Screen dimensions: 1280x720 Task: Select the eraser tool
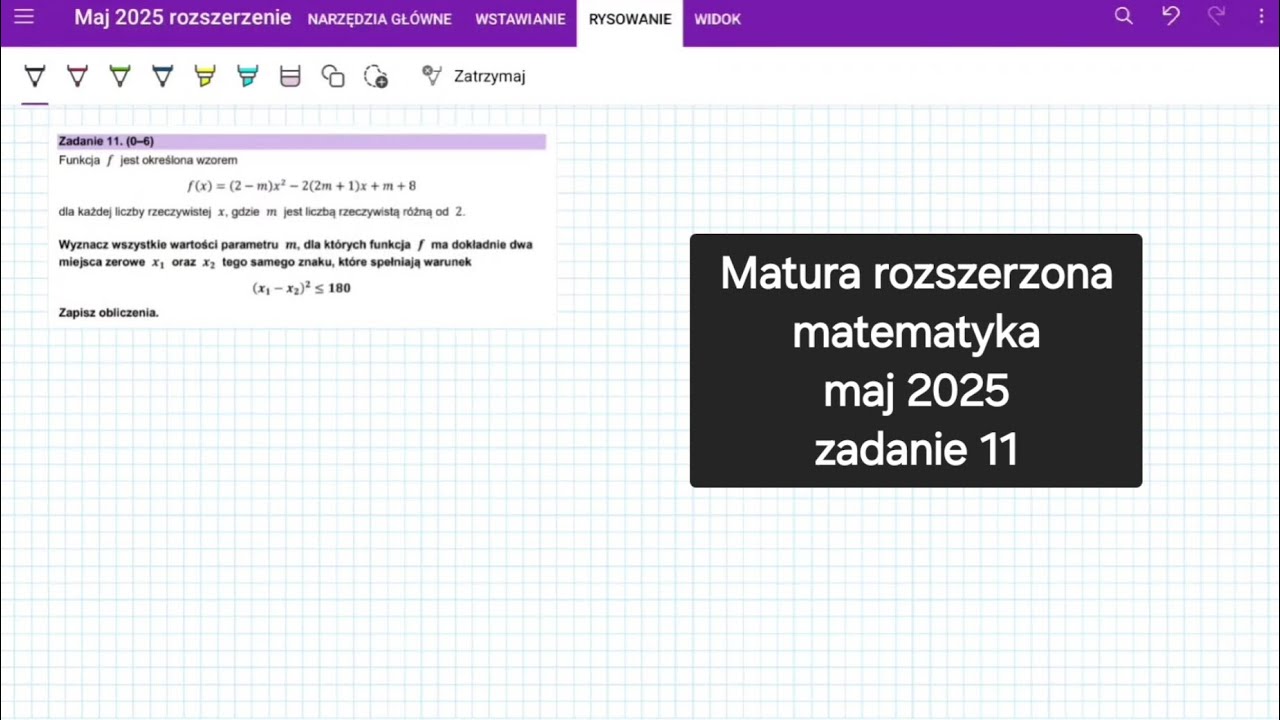coord(290,76)
